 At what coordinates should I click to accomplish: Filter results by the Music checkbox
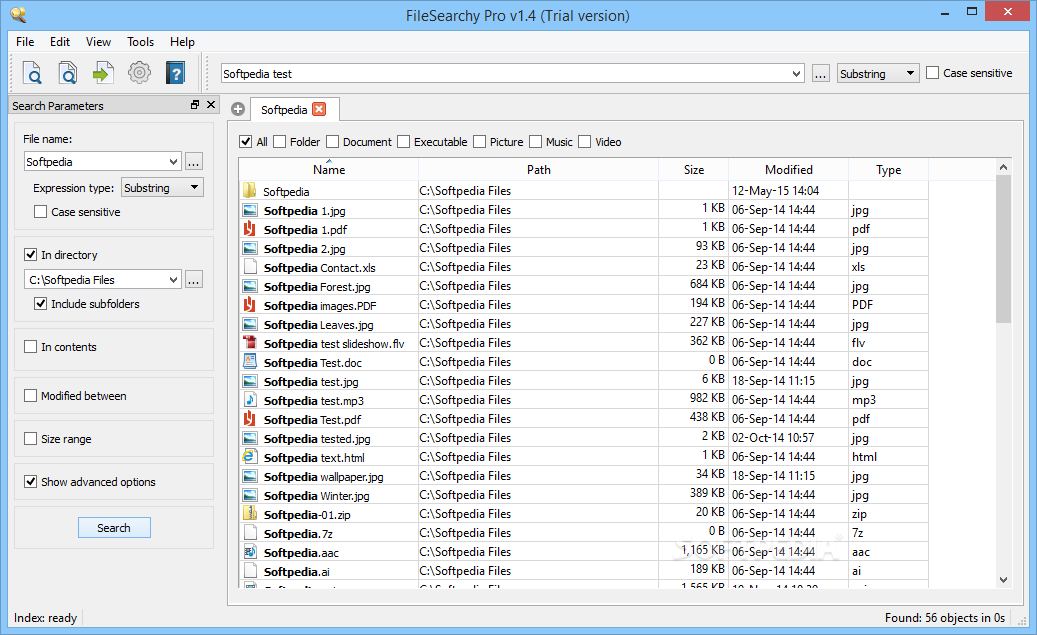click(x=536, y=142)
